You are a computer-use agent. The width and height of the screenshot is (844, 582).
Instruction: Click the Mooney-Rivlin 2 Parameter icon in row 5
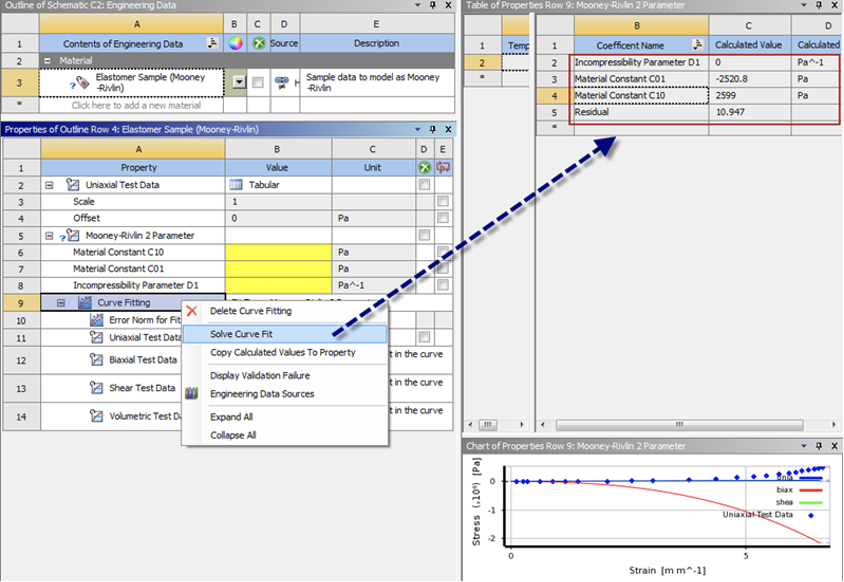click(72, 235)
